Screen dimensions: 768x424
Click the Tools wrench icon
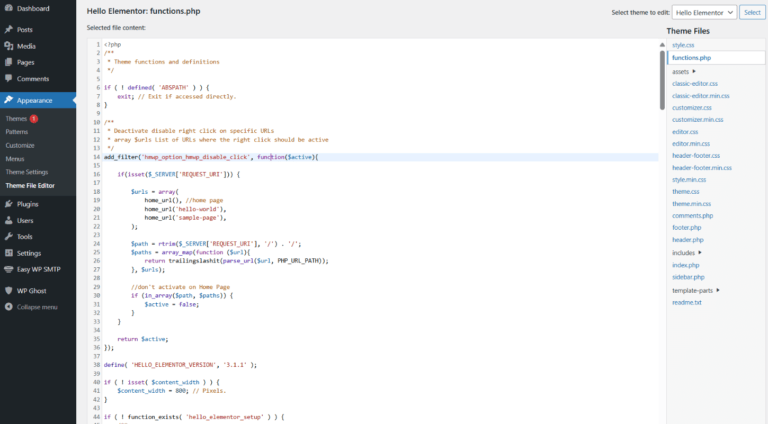coord(9,237)
